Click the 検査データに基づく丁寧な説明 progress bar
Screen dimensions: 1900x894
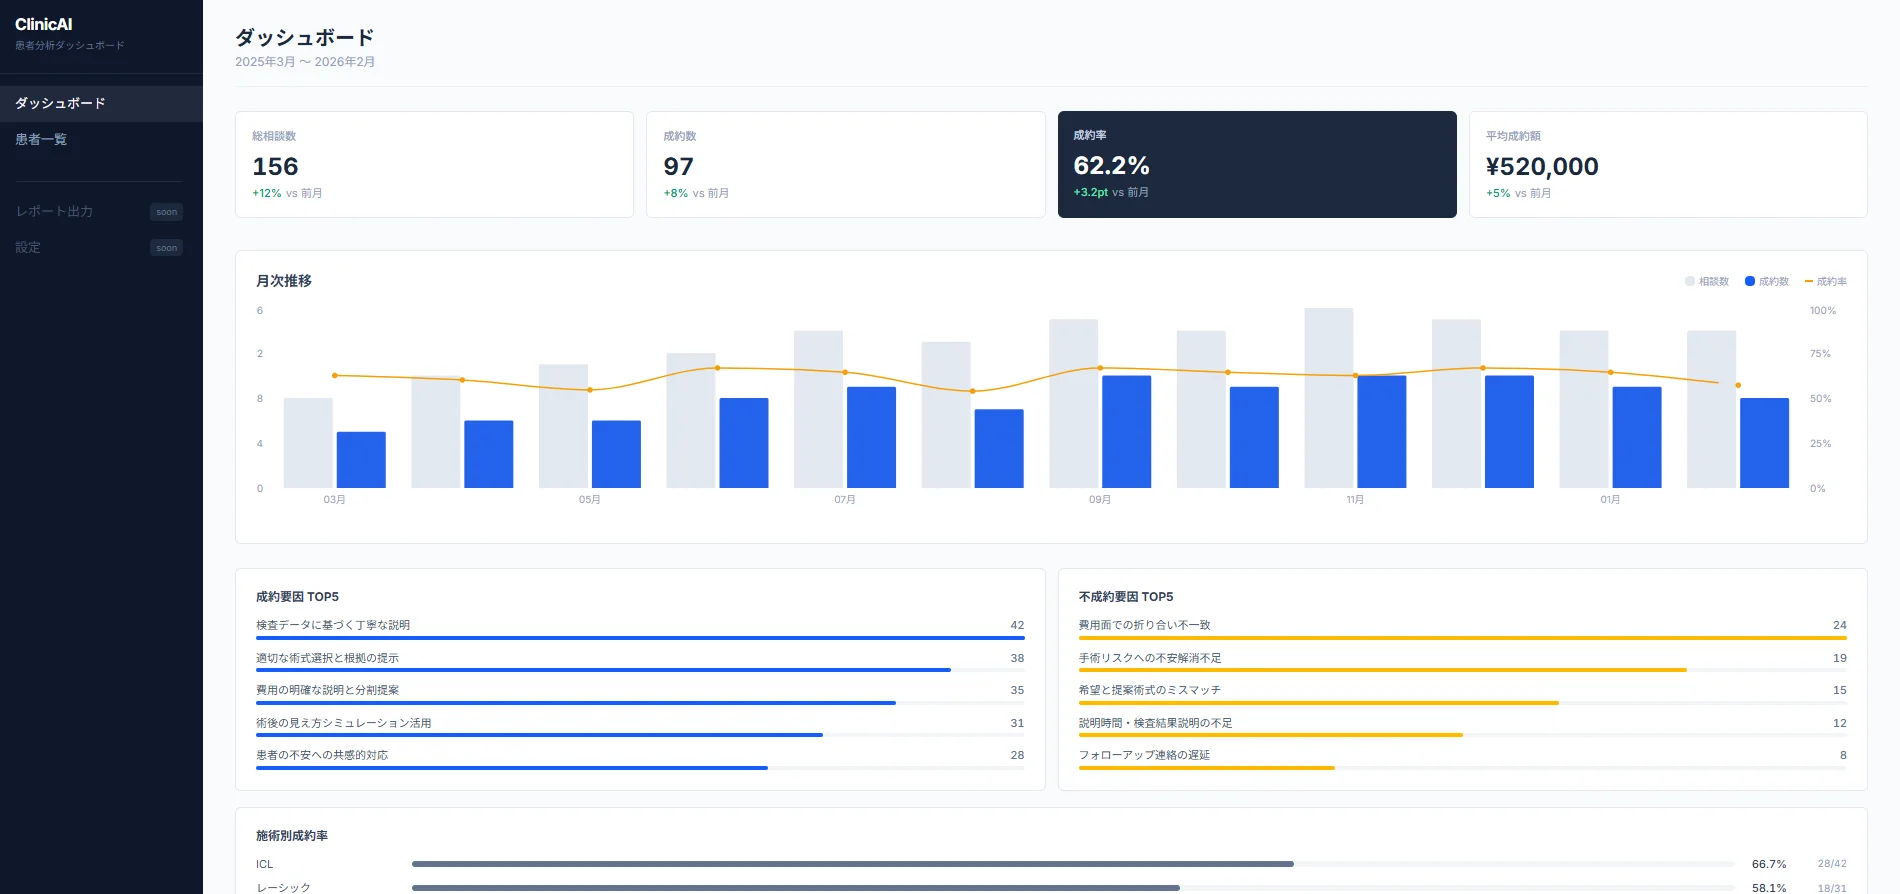640,638
